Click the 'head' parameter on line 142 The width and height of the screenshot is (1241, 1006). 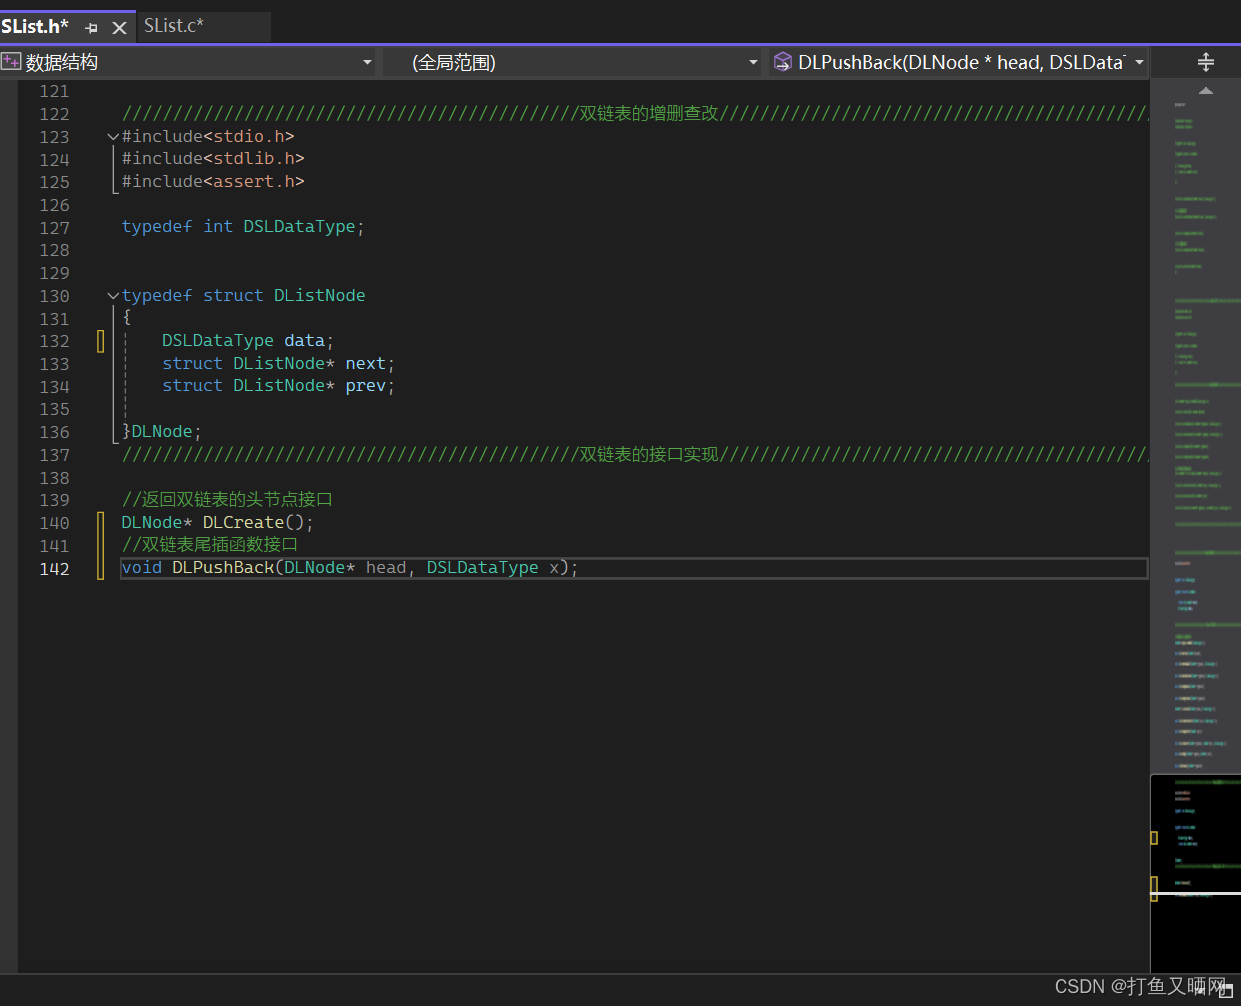coord(386,568)
